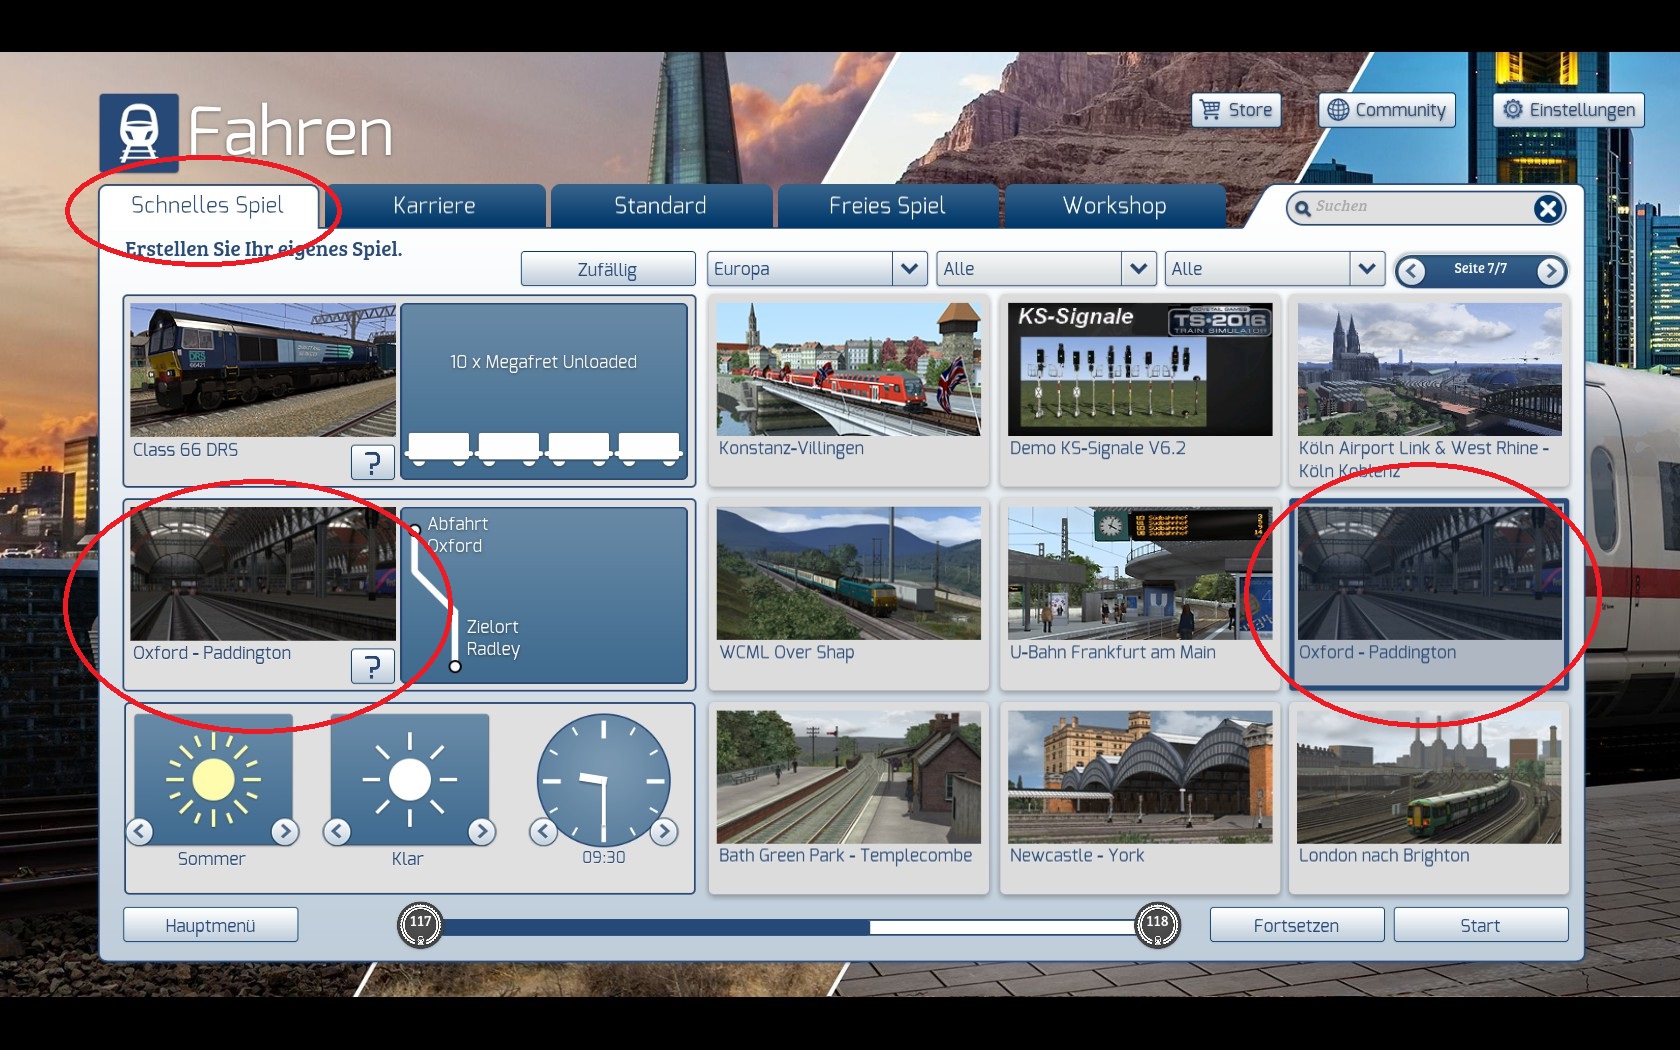1680x1050 pixels.
Task: Choose the Oxford - Paddington card above London nach Brighton
Action: click(x=1429, y=594)
